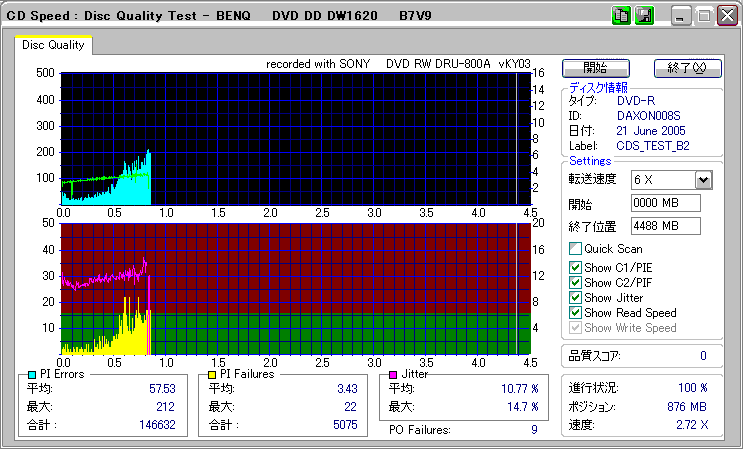The height and width of the screenshot is (449, 743).
Task: Click the 品質スコア value 0
Action: point(703,356)
